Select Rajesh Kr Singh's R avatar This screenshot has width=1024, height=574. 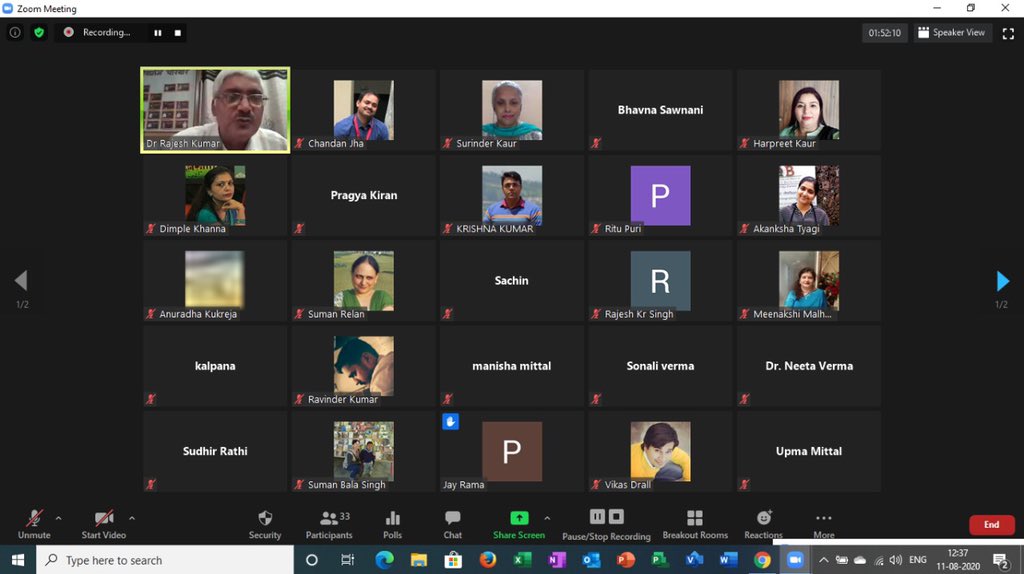(x=660, y=281)
